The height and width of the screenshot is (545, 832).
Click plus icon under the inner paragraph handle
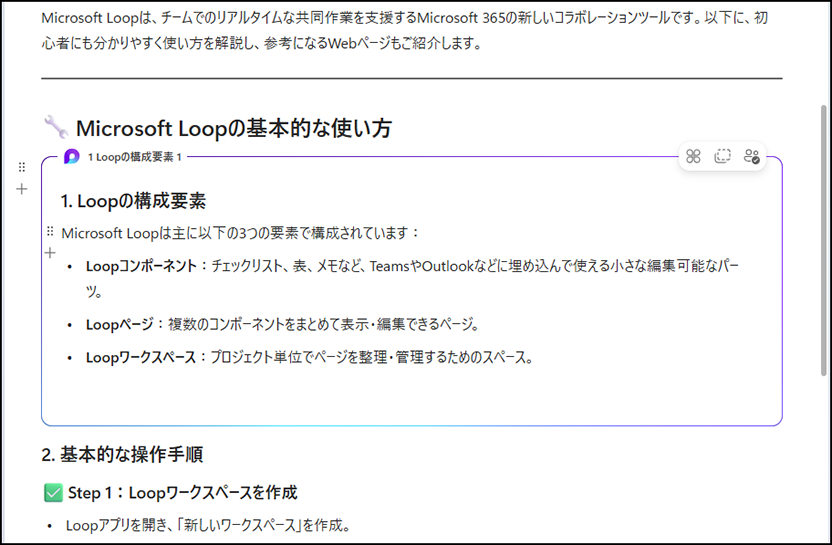(x=50, y=253)
